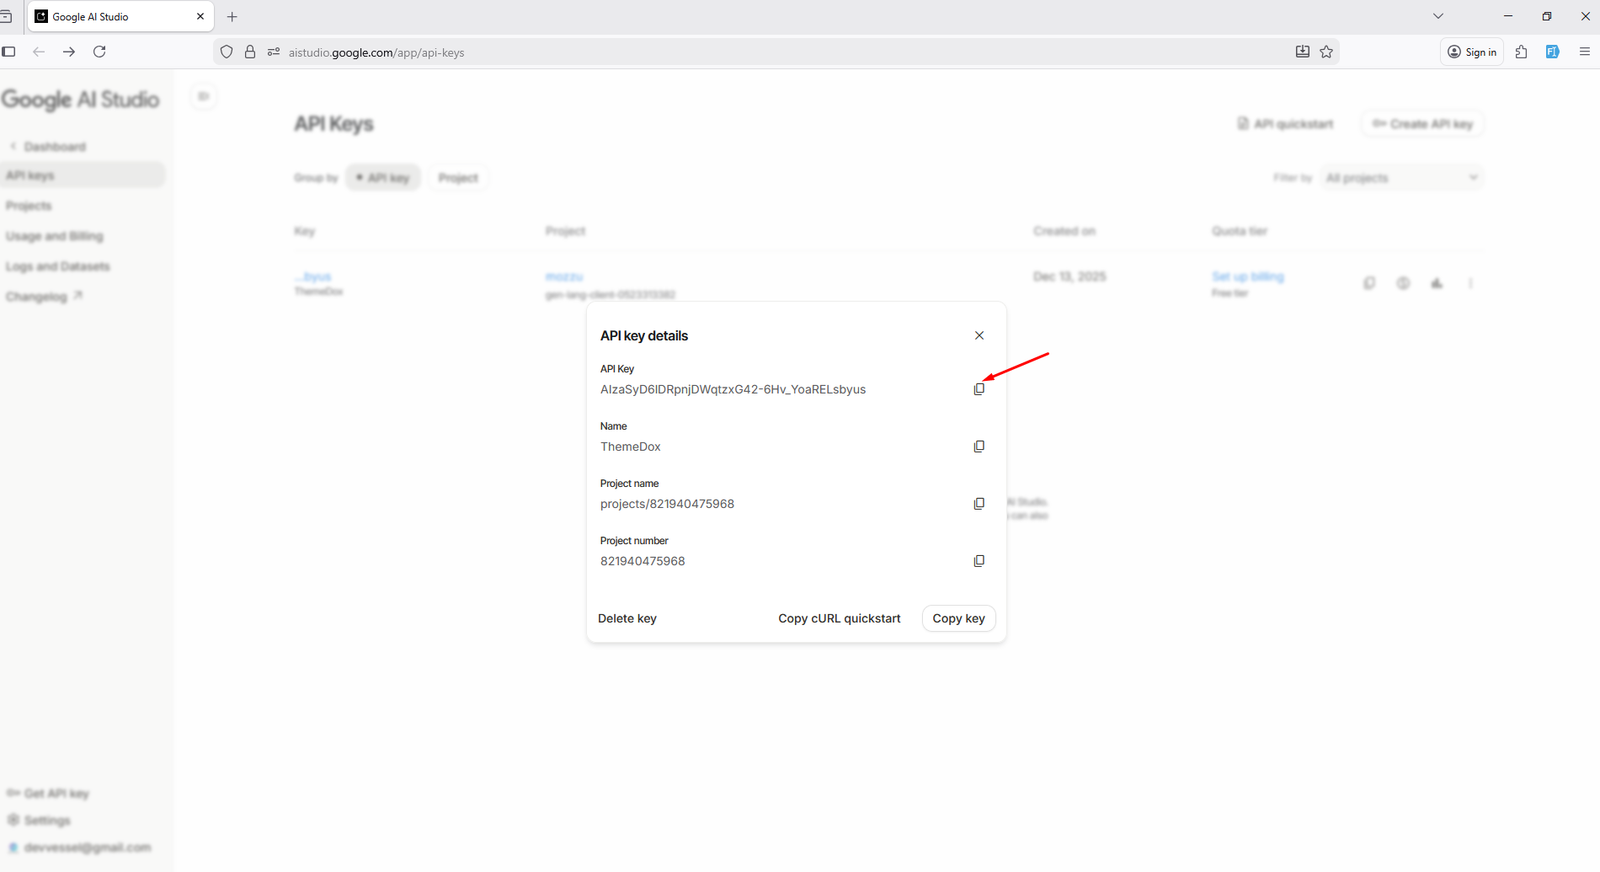Click the second action icon in the ThemeDox row

(1403, 283)
